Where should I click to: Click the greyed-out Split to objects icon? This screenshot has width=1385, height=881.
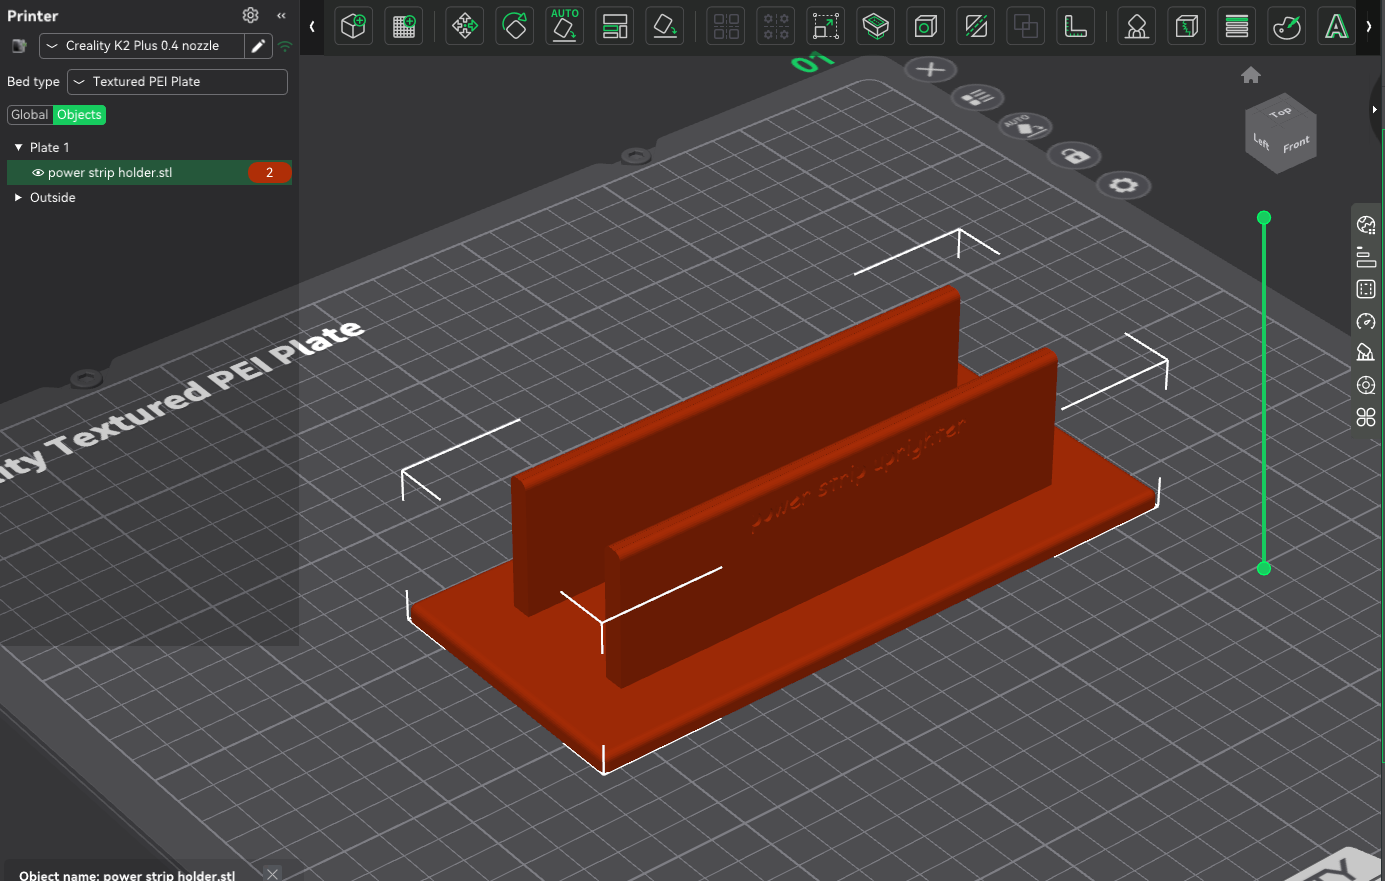click(x=726, y=26)
